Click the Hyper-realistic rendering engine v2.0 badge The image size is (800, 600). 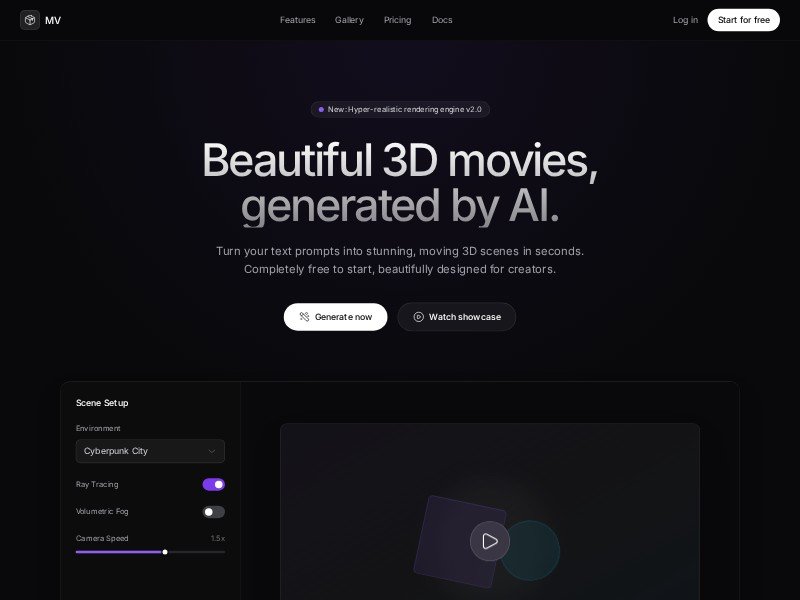400,109
